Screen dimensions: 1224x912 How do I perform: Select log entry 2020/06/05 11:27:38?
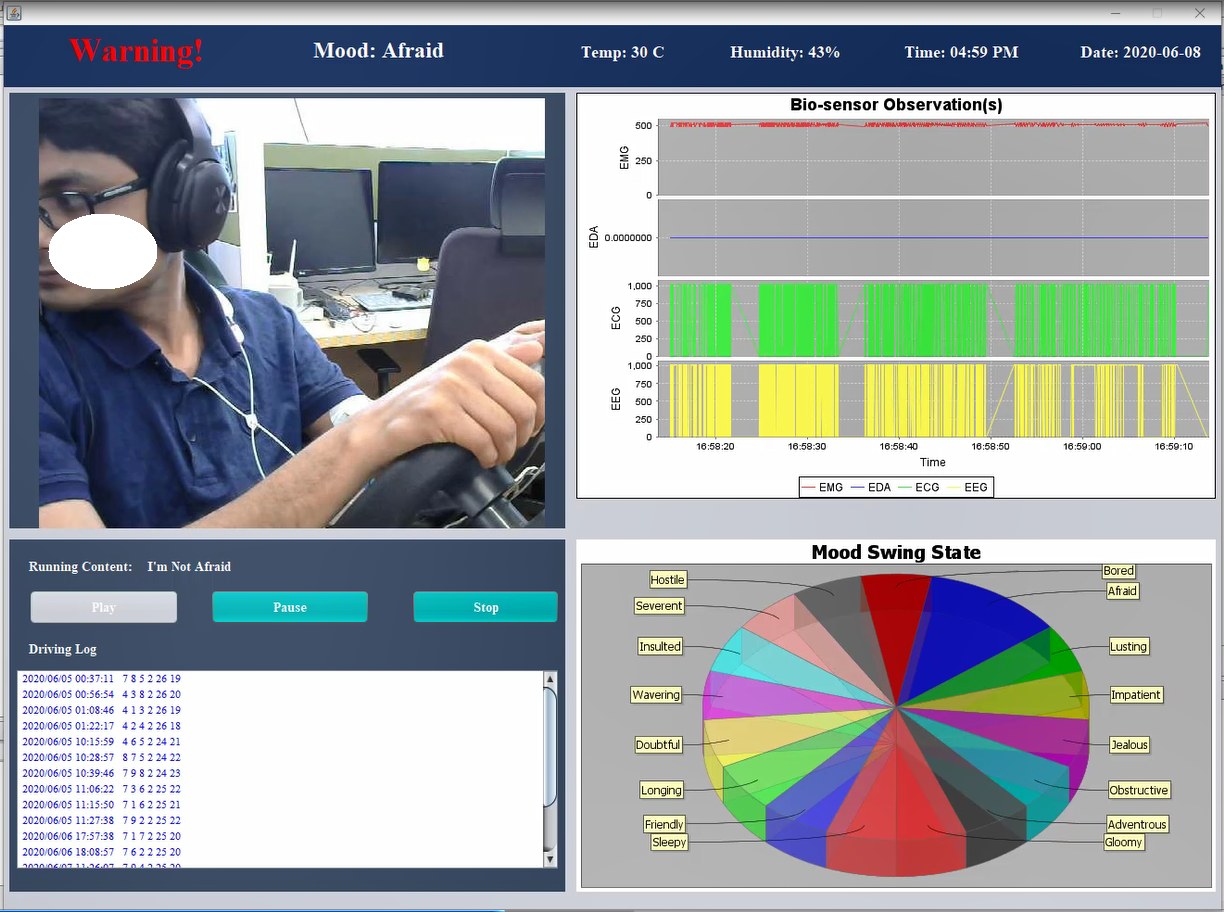point(101,821)
